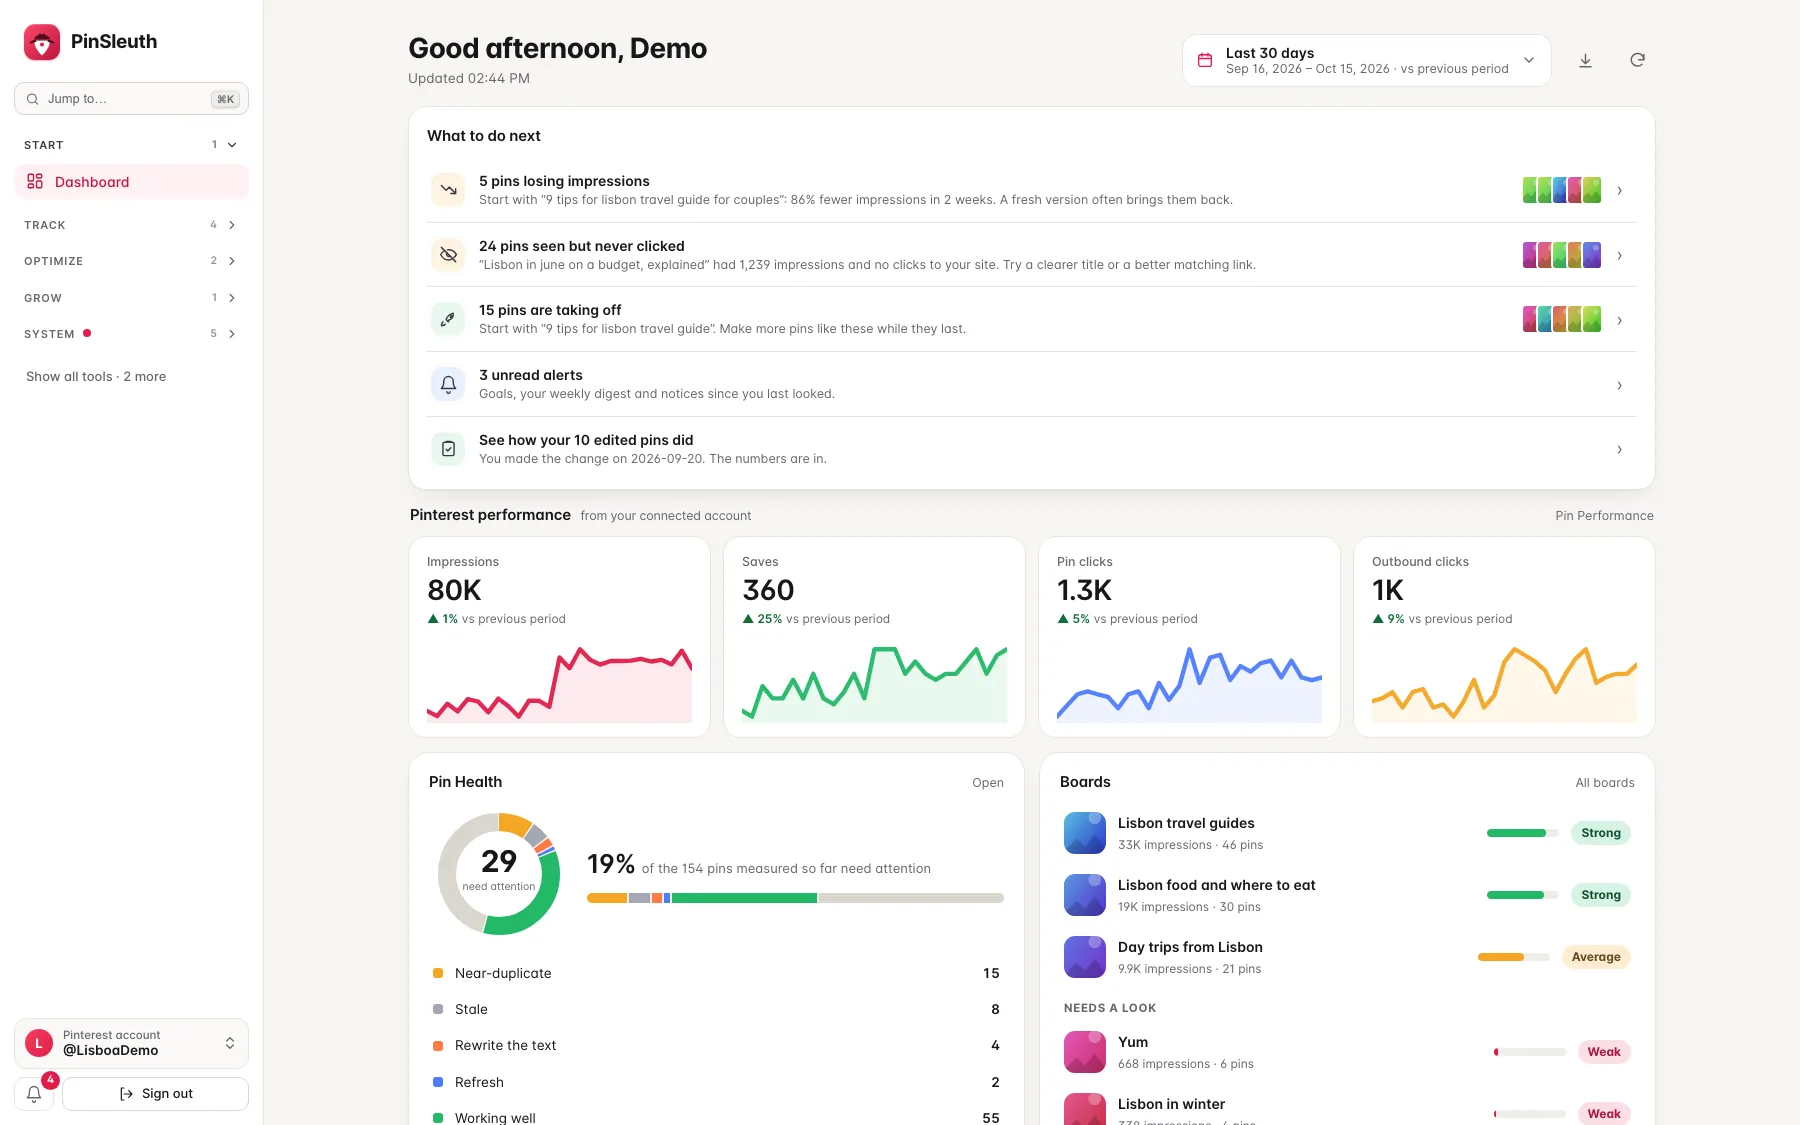The height and width of the screenshot is (1125, 1800).
Task: Click the download report icon
Action: [1585, 61]
